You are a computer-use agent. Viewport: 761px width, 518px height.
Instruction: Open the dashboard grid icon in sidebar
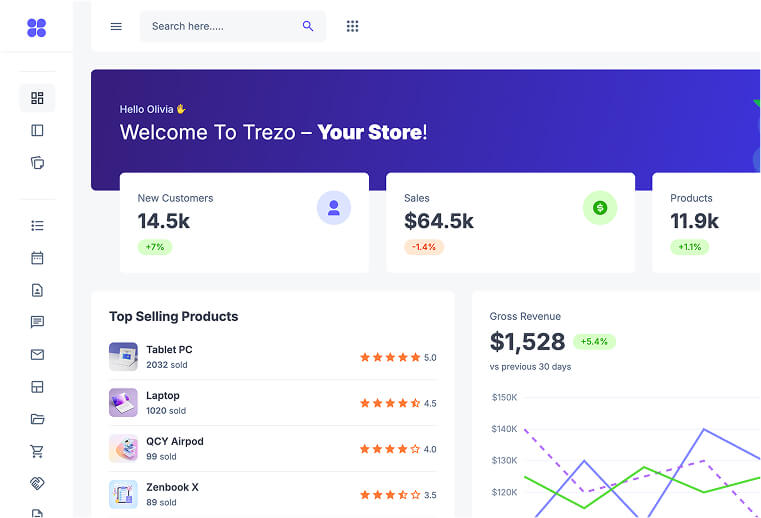click(37, 98)
